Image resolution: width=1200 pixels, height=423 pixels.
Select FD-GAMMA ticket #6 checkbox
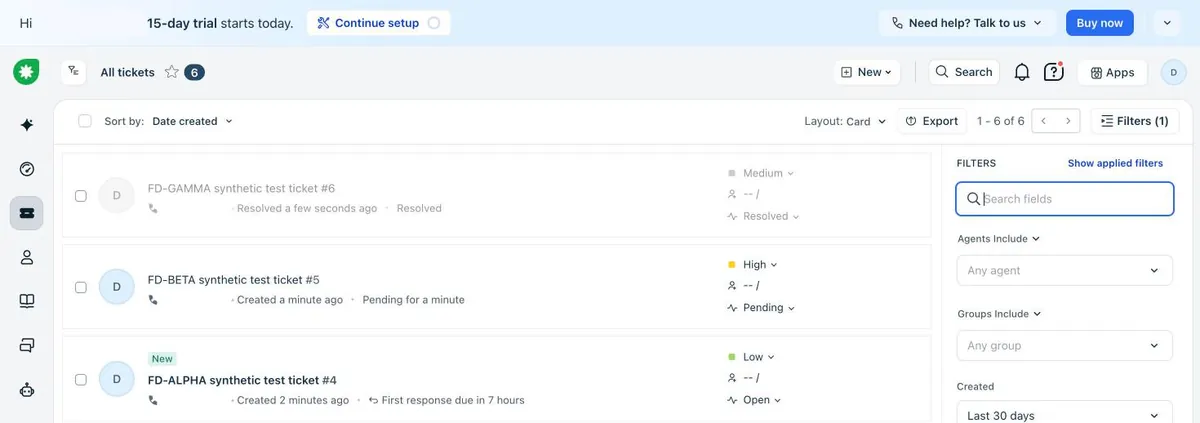[81, 196]
